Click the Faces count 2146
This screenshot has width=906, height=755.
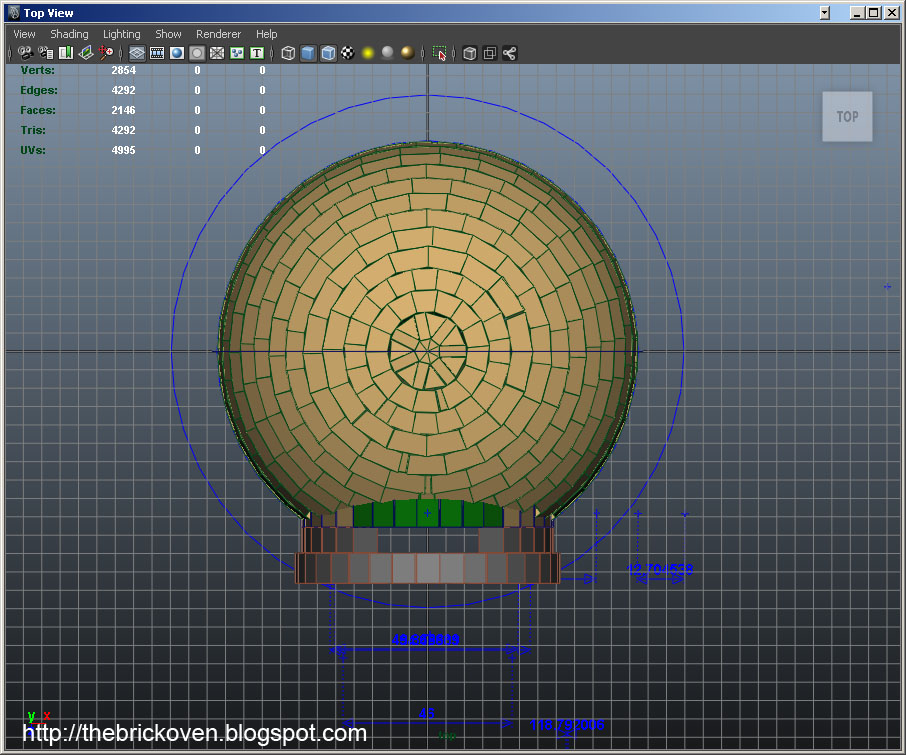coord(124,110)
